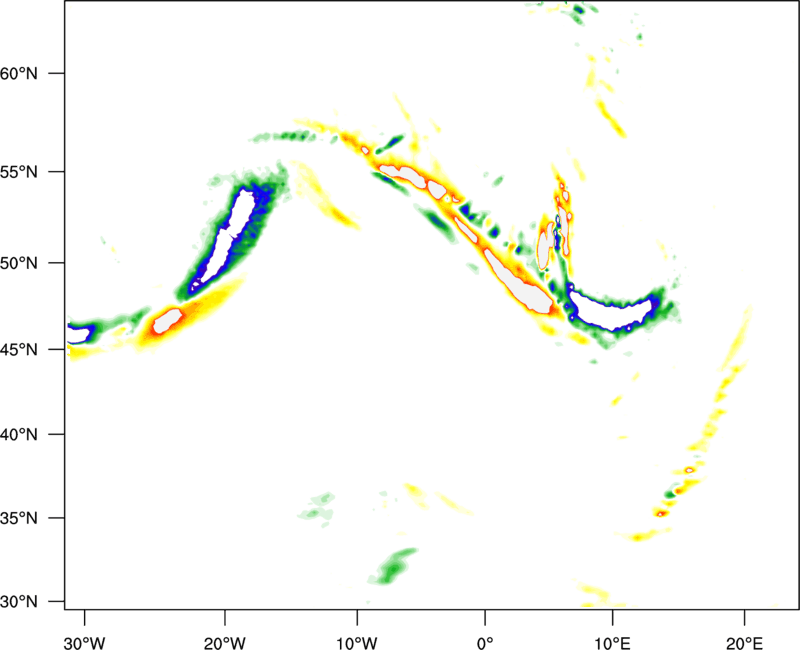Click the 30°N latitude label
The height and width of the screenshot is (650, 800).
coord(19,602)
